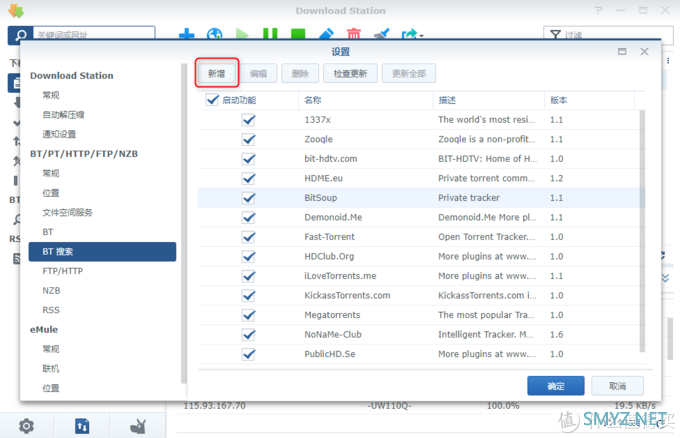Screen dimensions: 680x438
Task: Sort by the 名称 column header
Action: click(366, 100)
